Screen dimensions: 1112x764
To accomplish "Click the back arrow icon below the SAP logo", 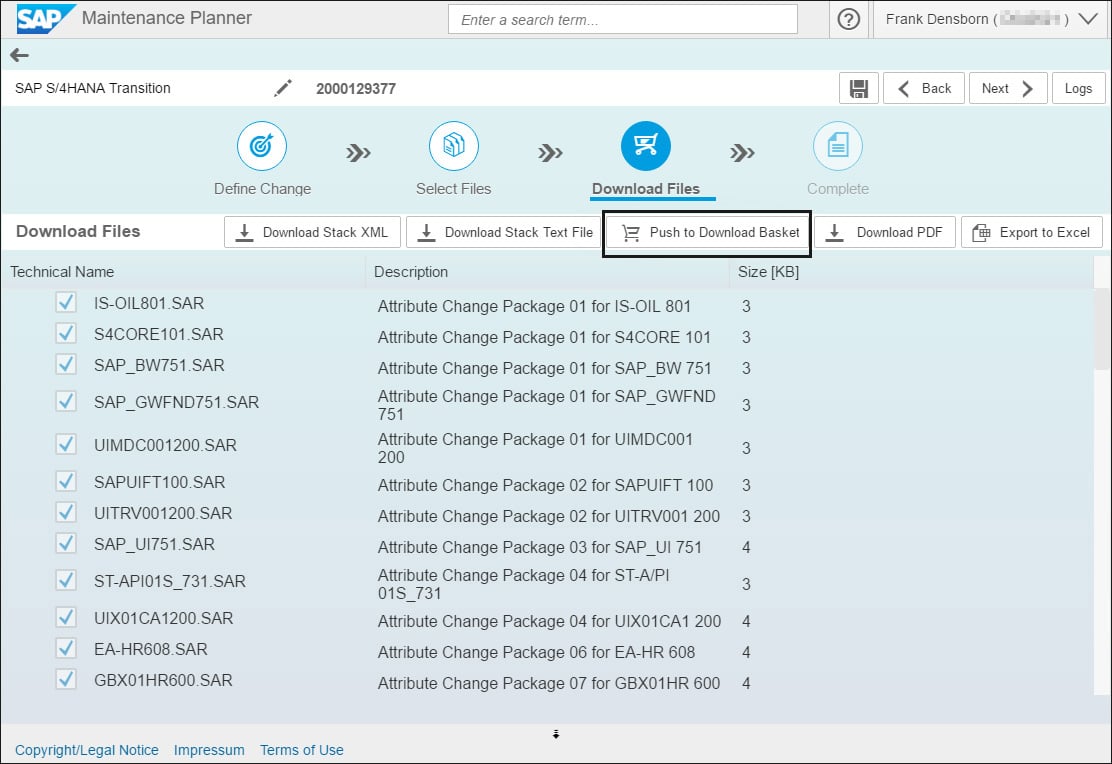I will pos(19,56).
